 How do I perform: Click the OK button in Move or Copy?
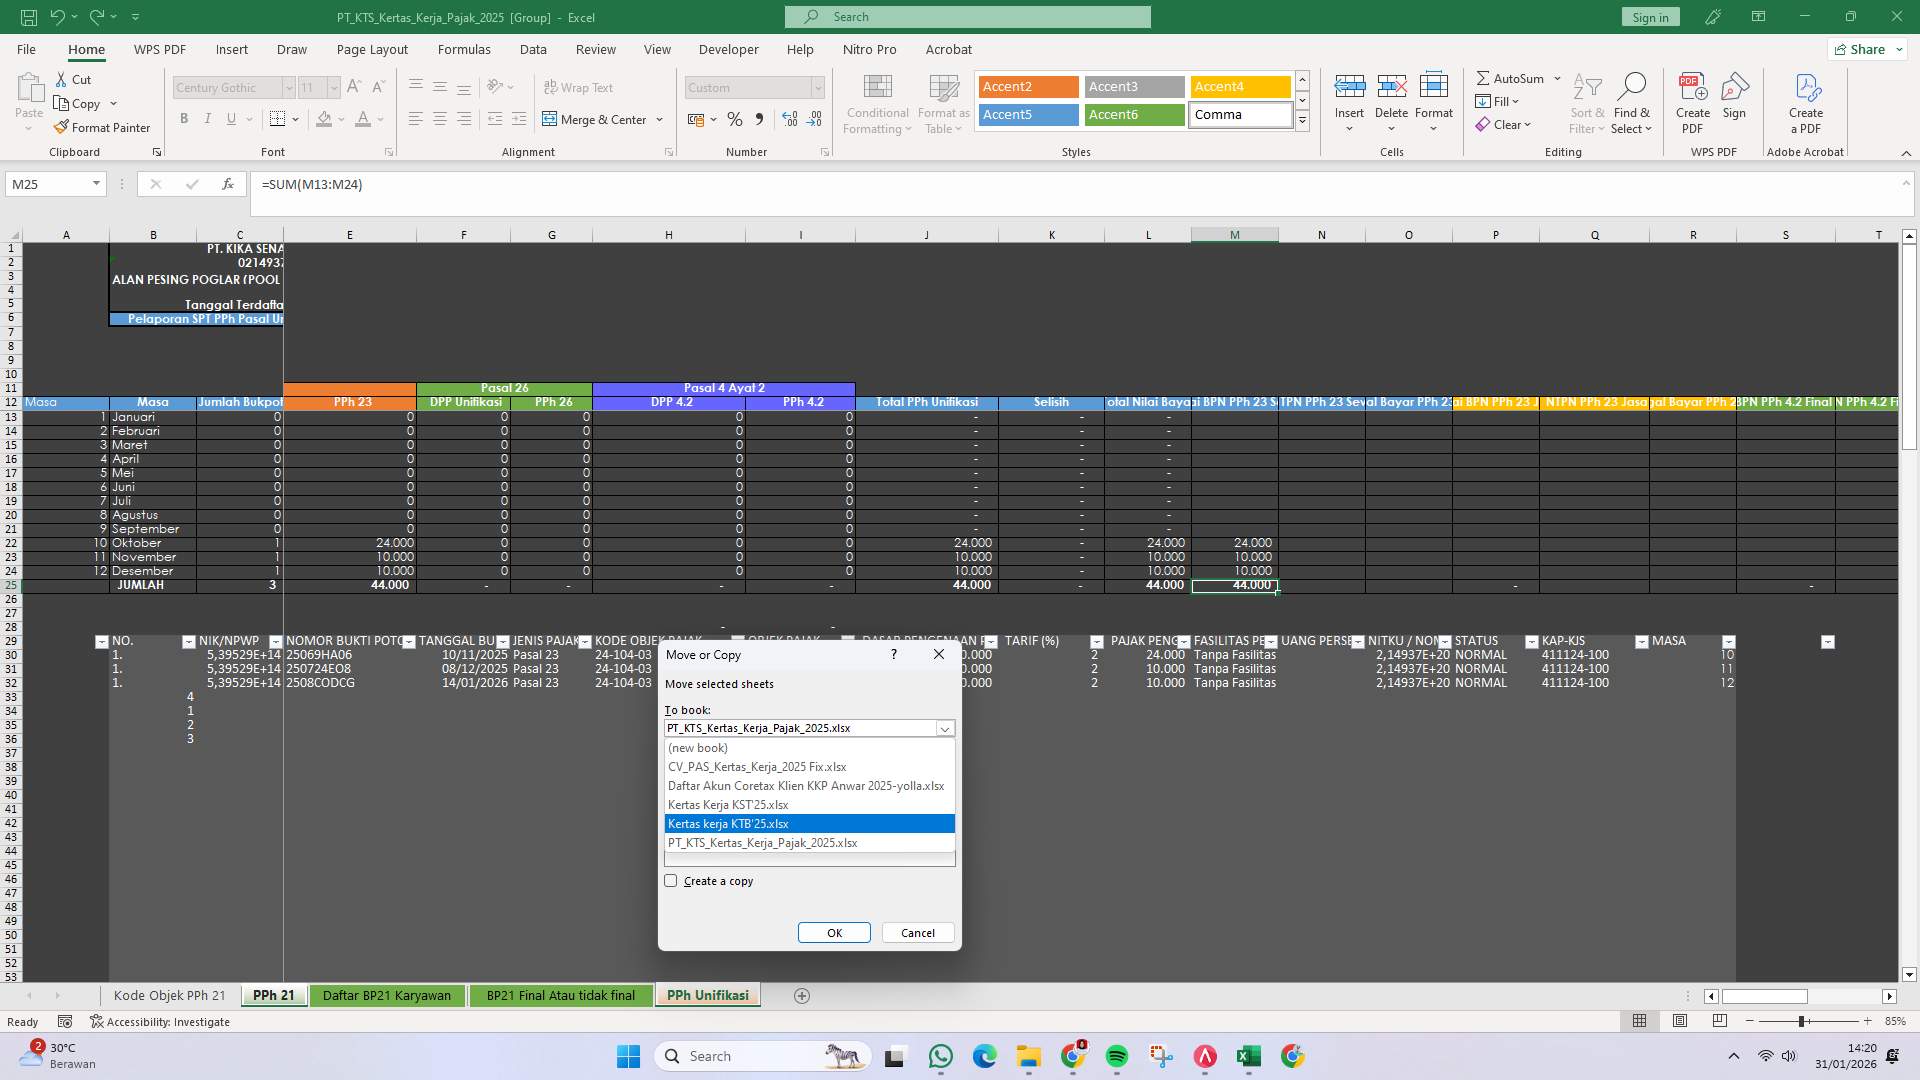click(834, 932)
